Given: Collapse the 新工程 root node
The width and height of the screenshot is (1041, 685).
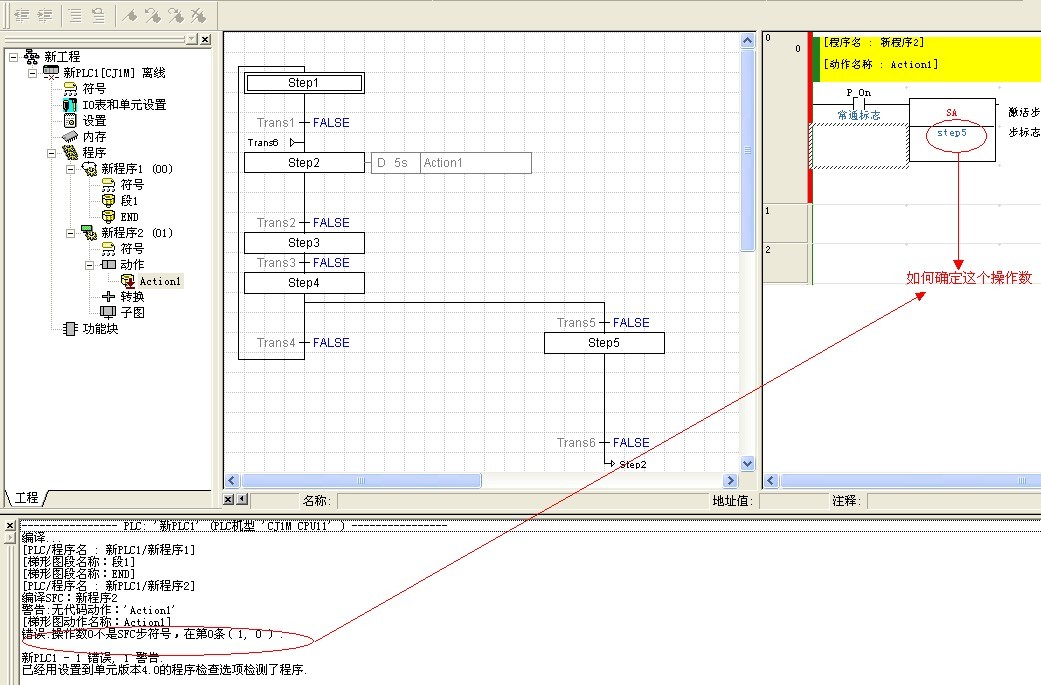Looking at the screenshot, I should point(13,57).
